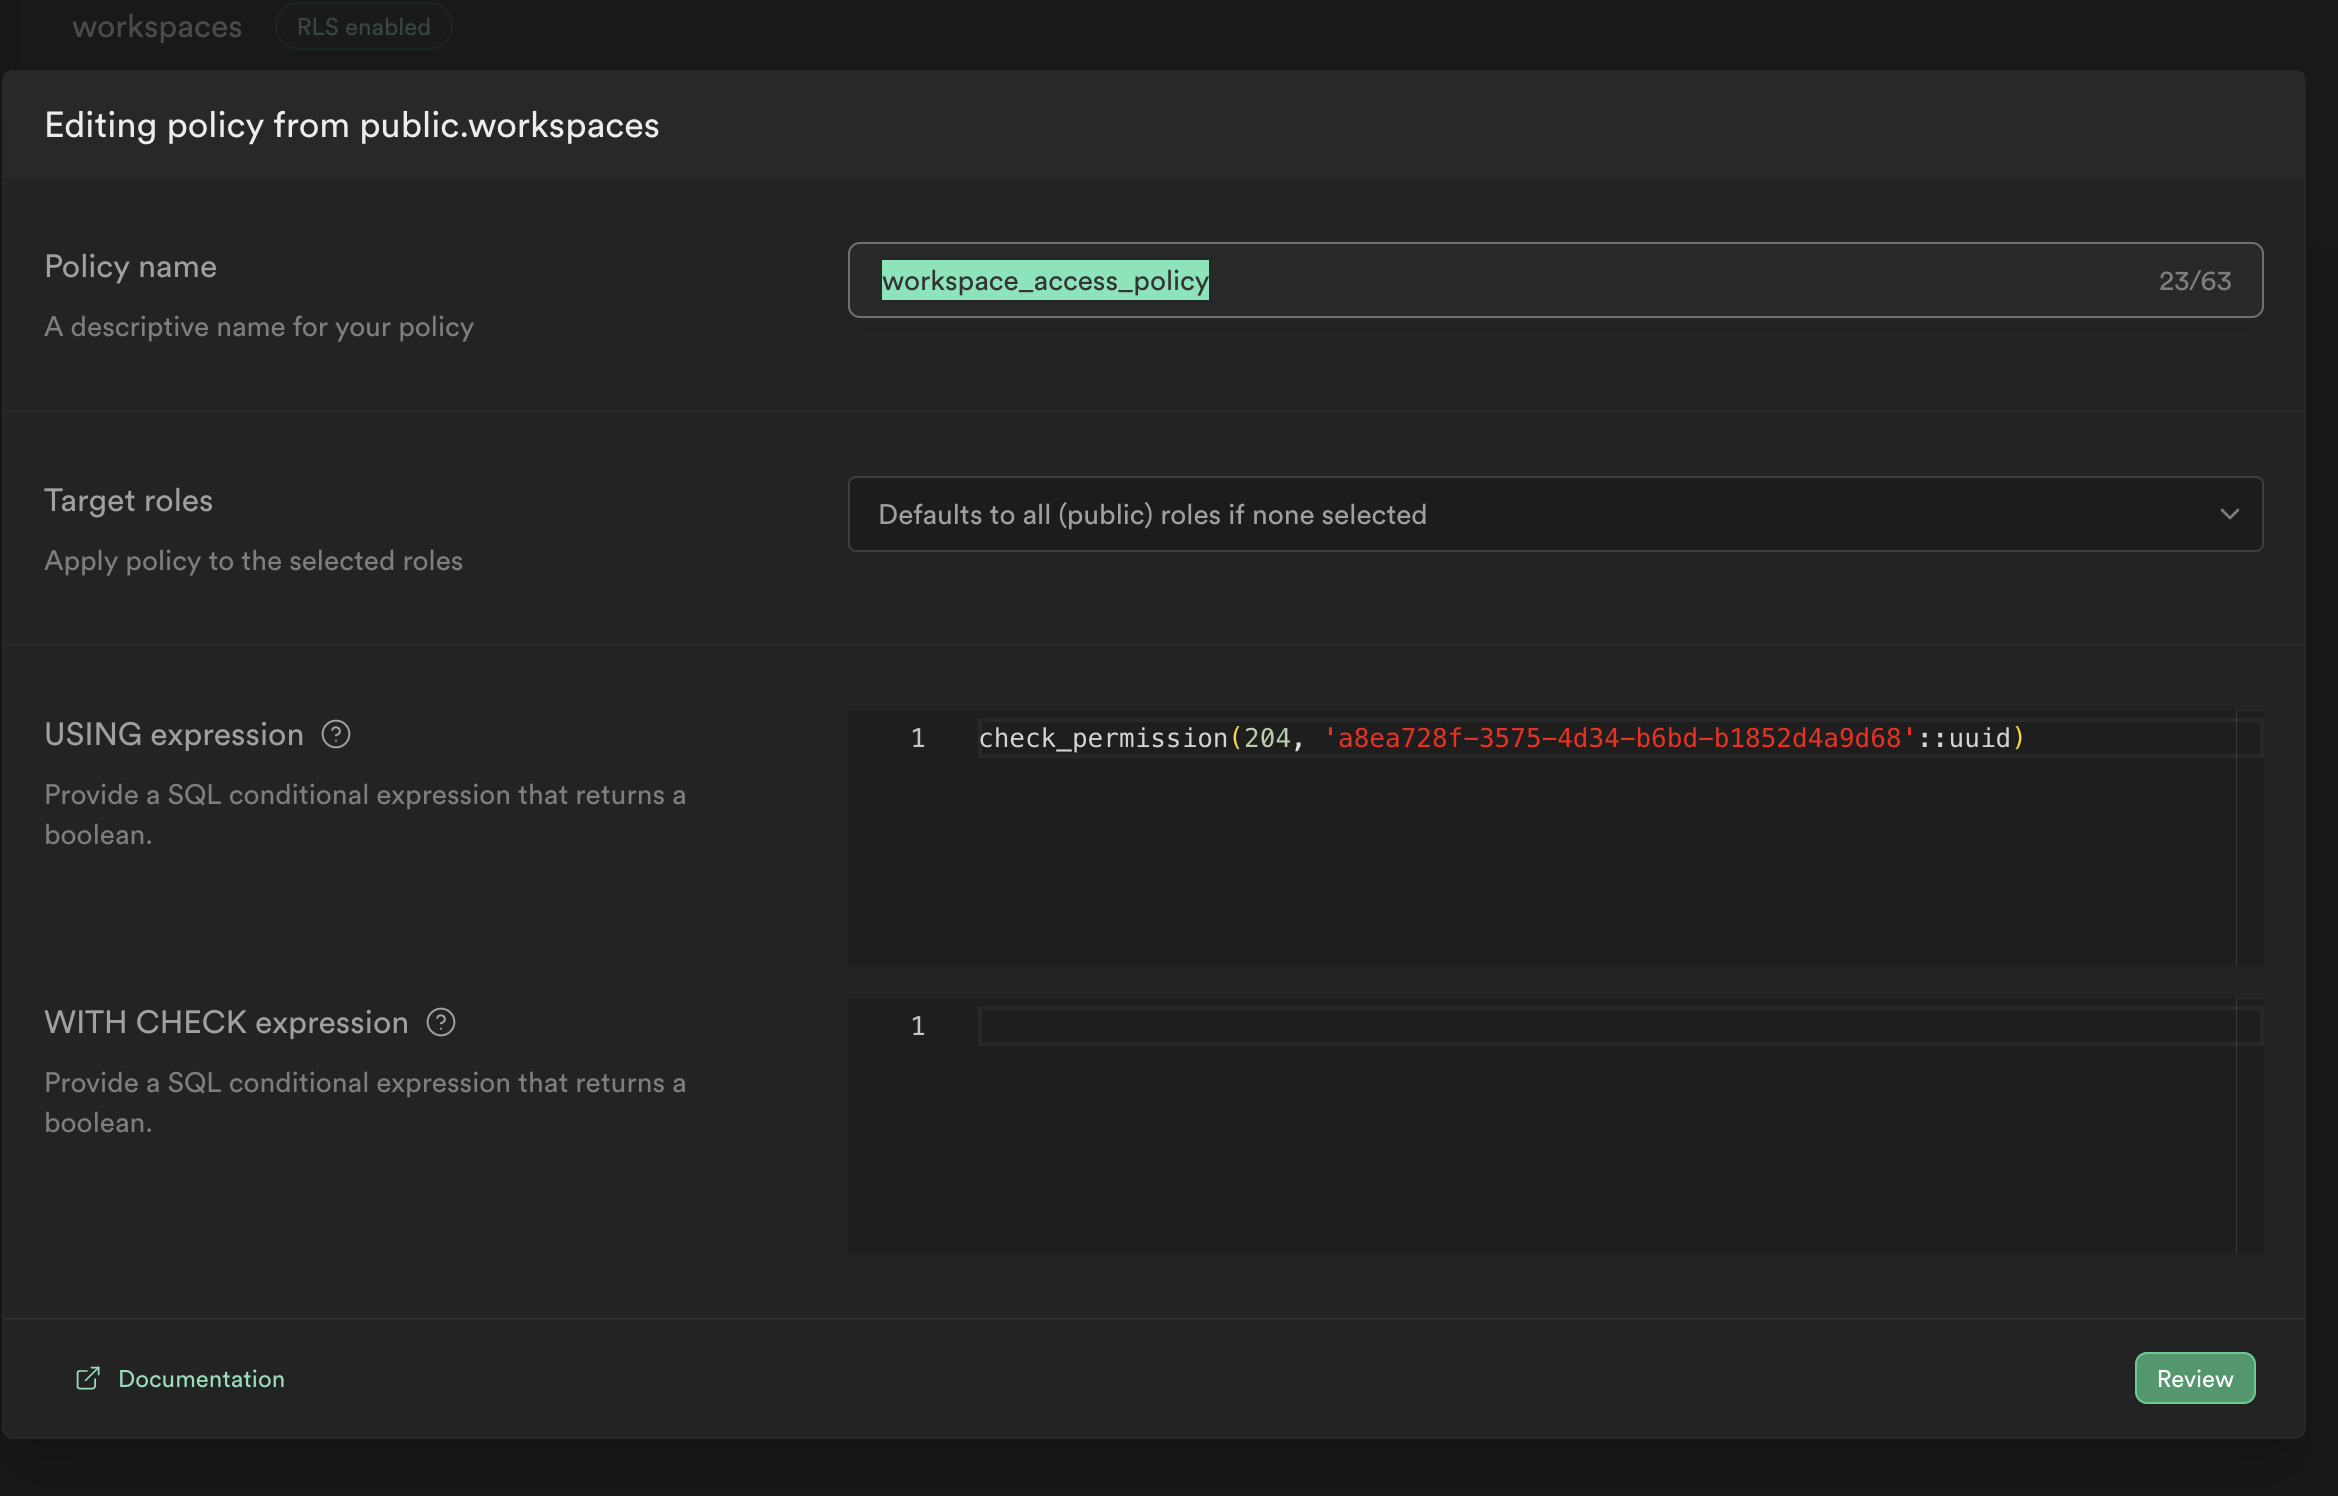Click line number 1 in WITH CHECK editor
2338x1496 pixels.
pyautogui.click(x=917, y=1026)
